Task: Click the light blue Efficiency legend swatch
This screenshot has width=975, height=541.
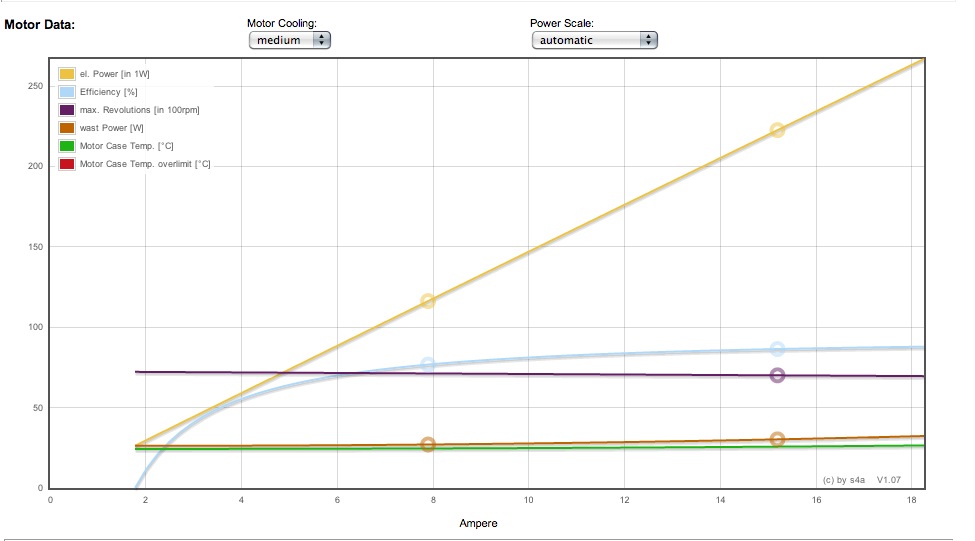Action: point(67,92)
